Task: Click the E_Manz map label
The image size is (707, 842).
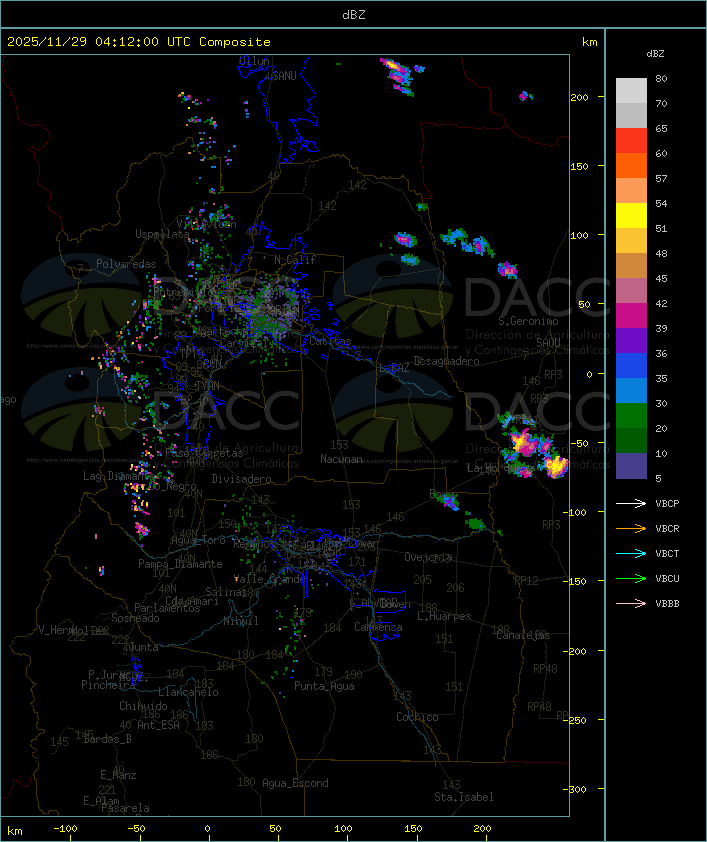Action: click(x=118, y=775)
